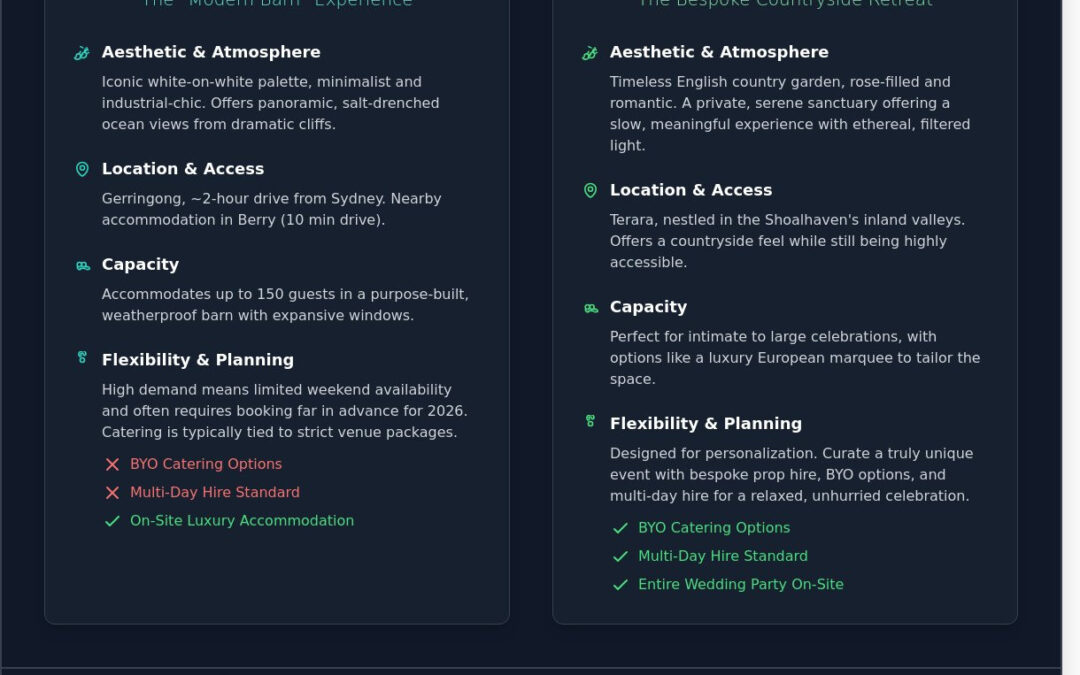Click the green check beside On-Site Luxury Accommodation
Viewport: 1080px width, 675px height.
tap(112, 521)
